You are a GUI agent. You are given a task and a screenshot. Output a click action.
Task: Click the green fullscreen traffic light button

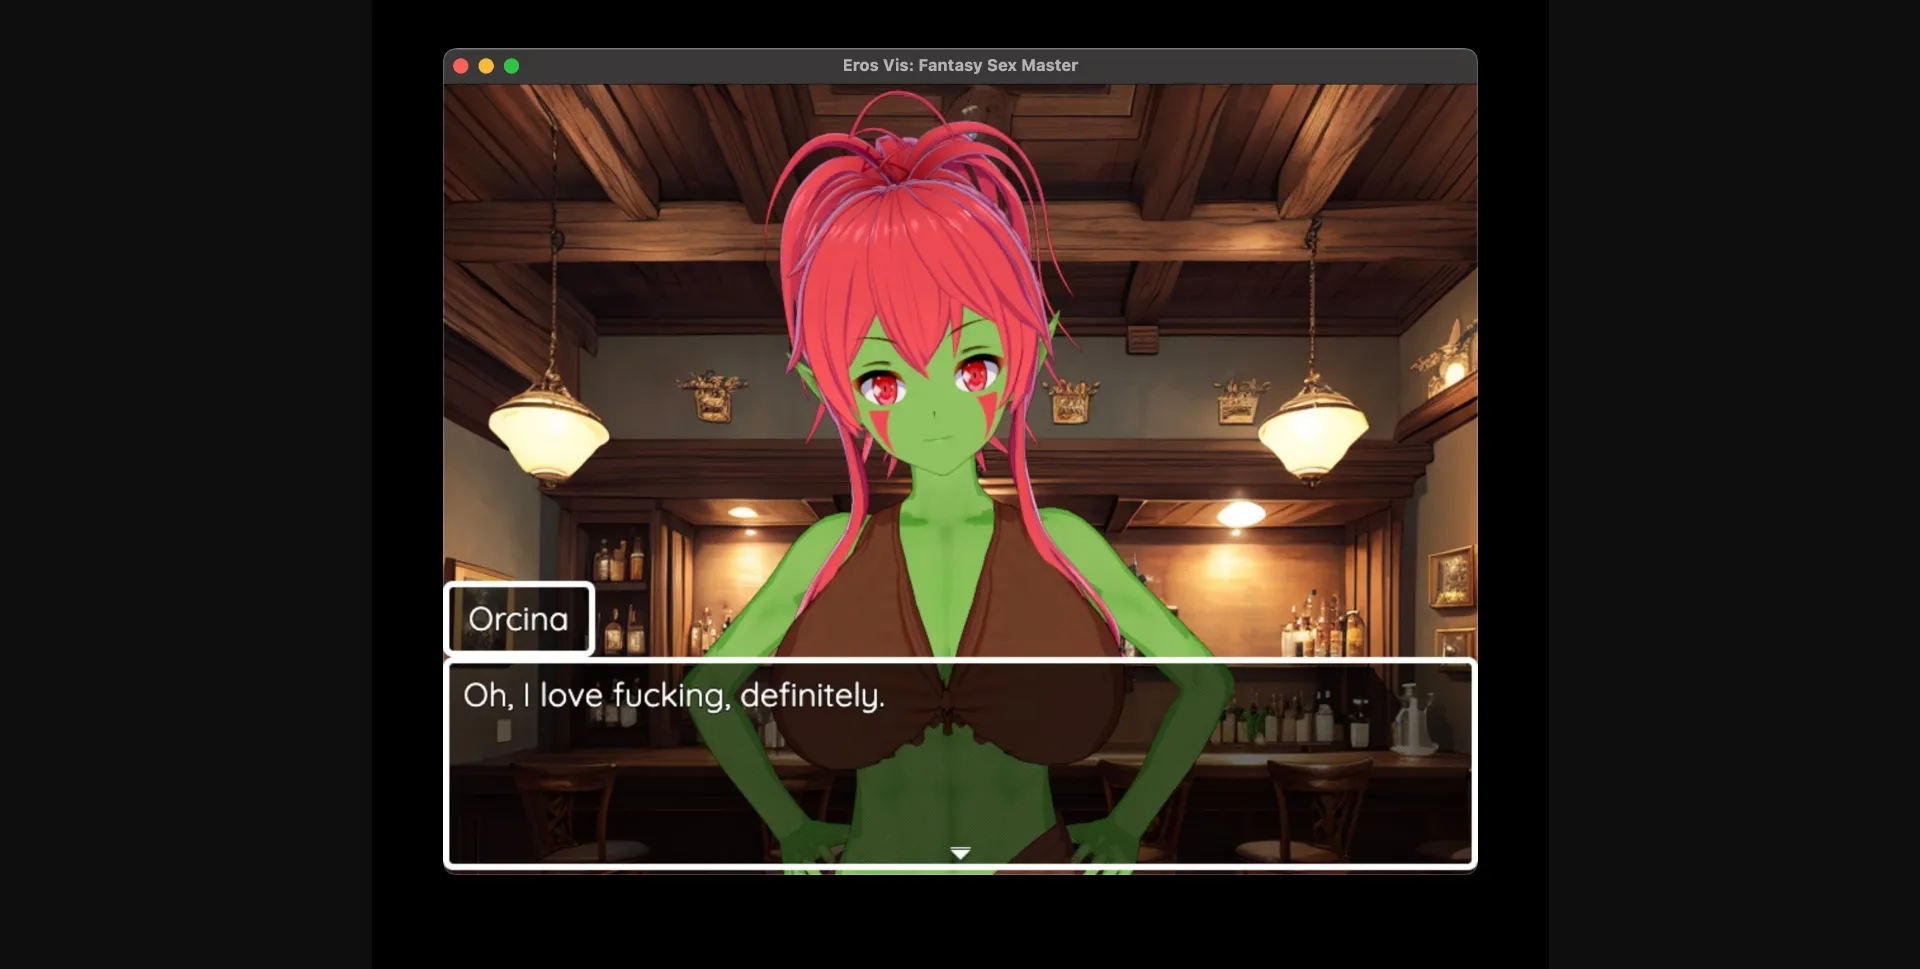click(512, 65)
